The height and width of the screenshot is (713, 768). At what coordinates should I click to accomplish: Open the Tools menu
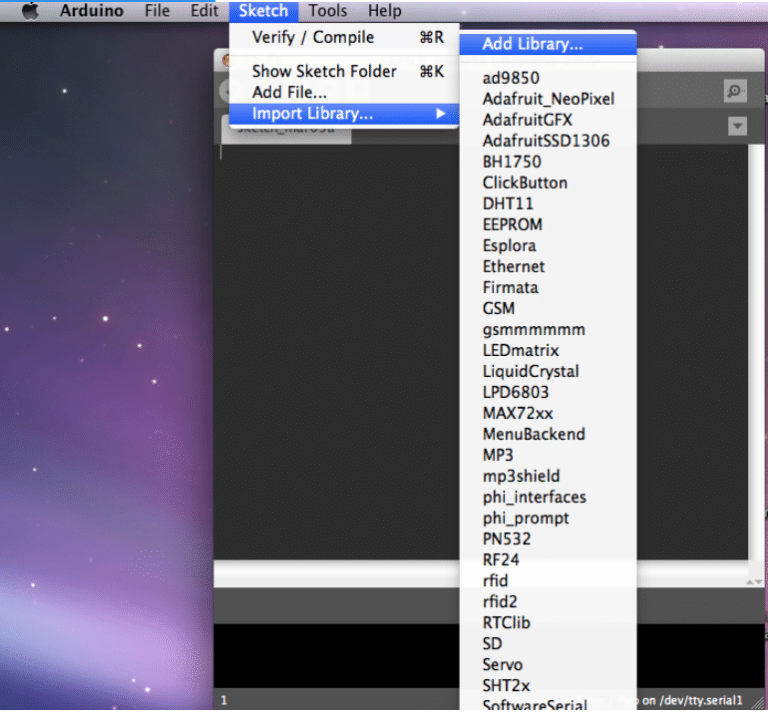[x=327, y=11]
